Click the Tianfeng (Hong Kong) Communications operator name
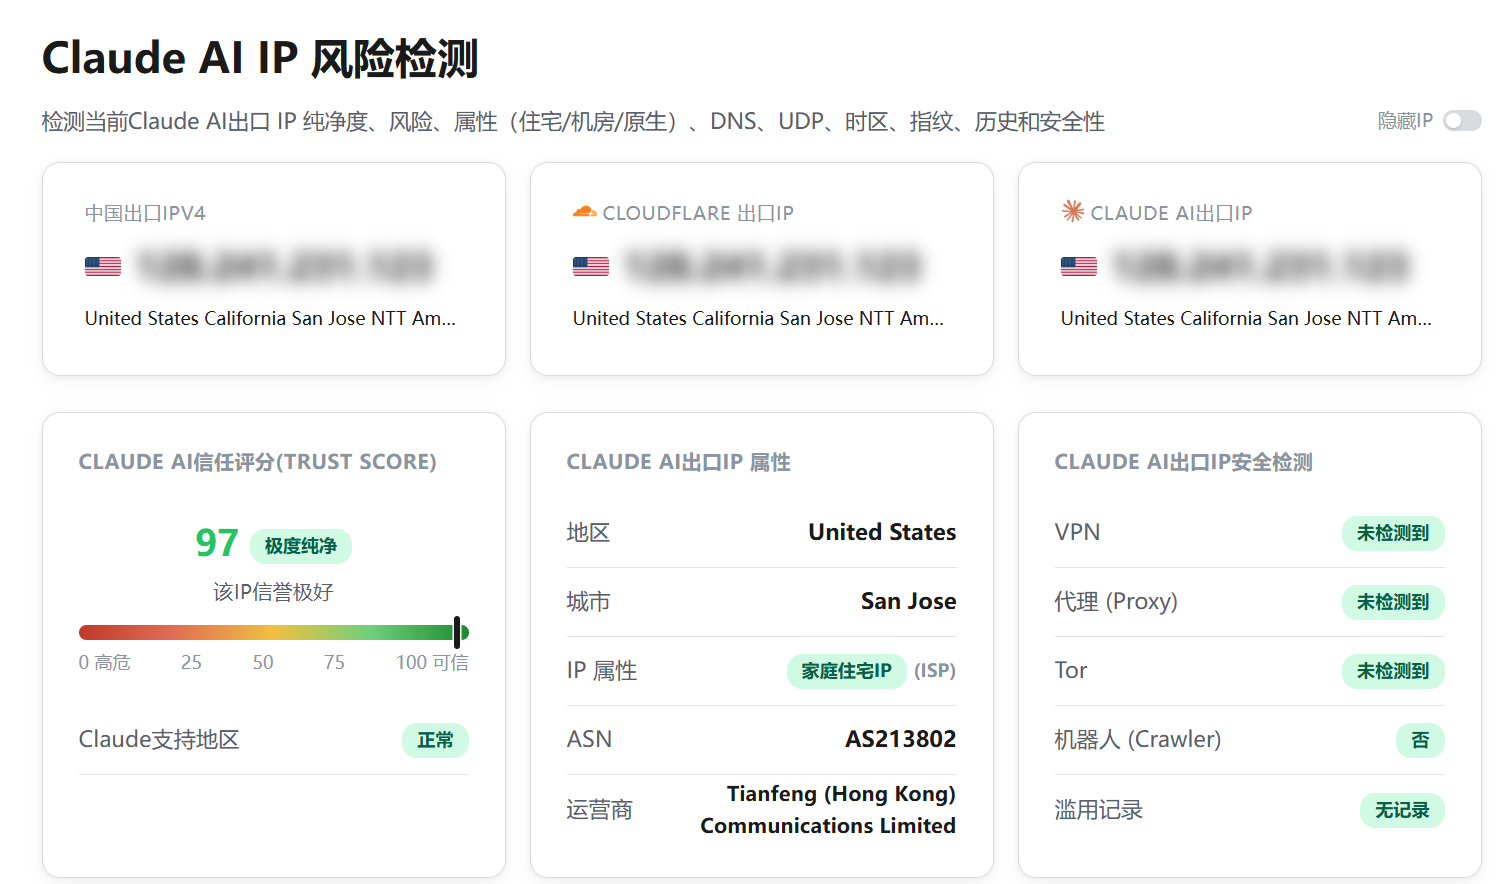The image size is (1500, 884). coord(828,810)
